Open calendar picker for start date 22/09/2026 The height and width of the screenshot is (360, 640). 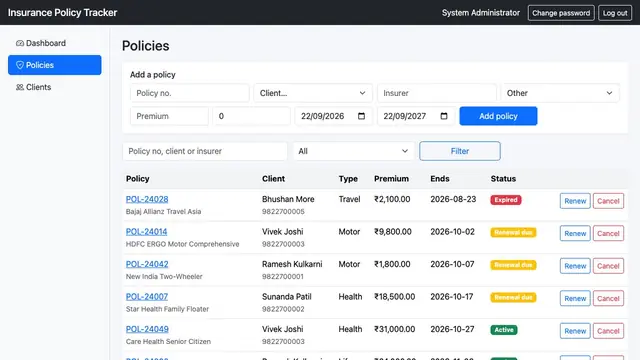[361, 116]
